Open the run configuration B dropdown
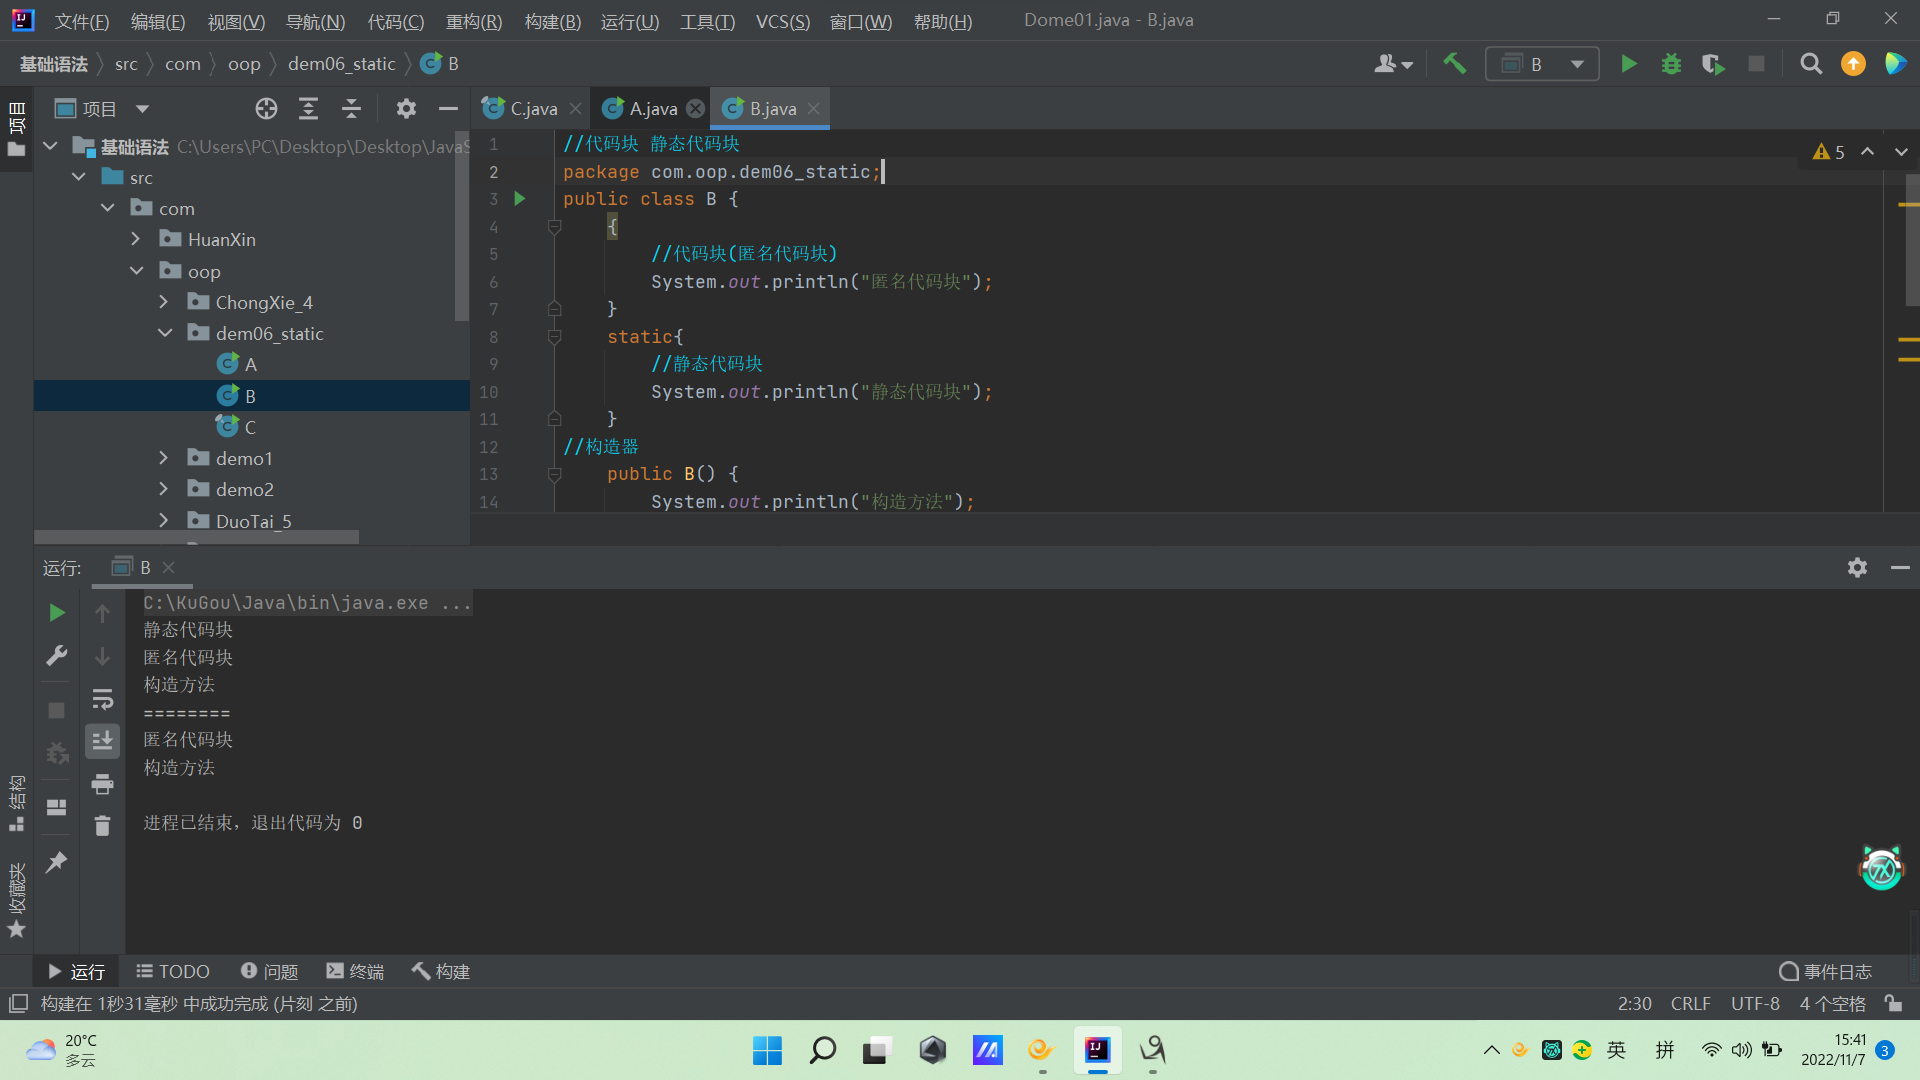This screenshot has height=1080, width=1920. coord(1541,64)
